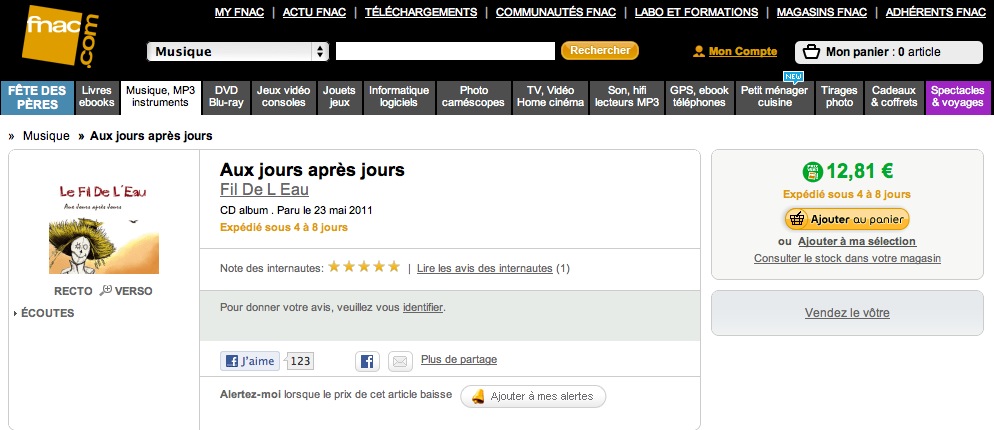Select the Jeux vidéo consoles tab
The height and width of the screenshot is (430, 995).
[284, 98]
